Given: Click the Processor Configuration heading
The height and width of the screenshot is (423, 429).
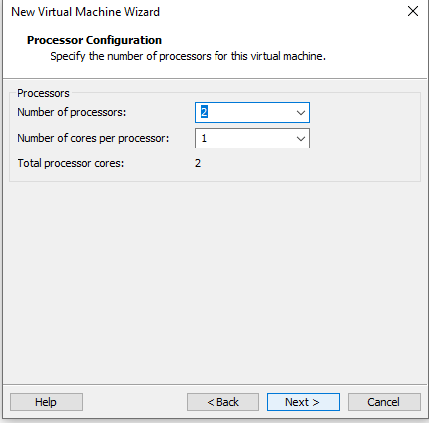Looking at the screenshot, I should [x=94, y=40].
